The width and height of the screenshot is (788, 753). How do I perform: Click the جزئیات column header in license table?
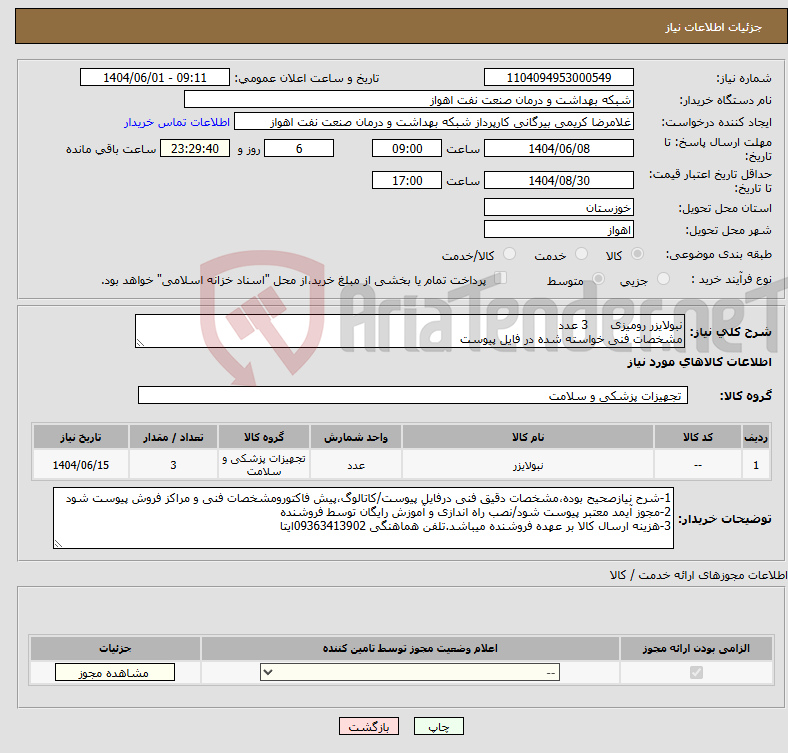pyautogui.click(x=115, y=648)
